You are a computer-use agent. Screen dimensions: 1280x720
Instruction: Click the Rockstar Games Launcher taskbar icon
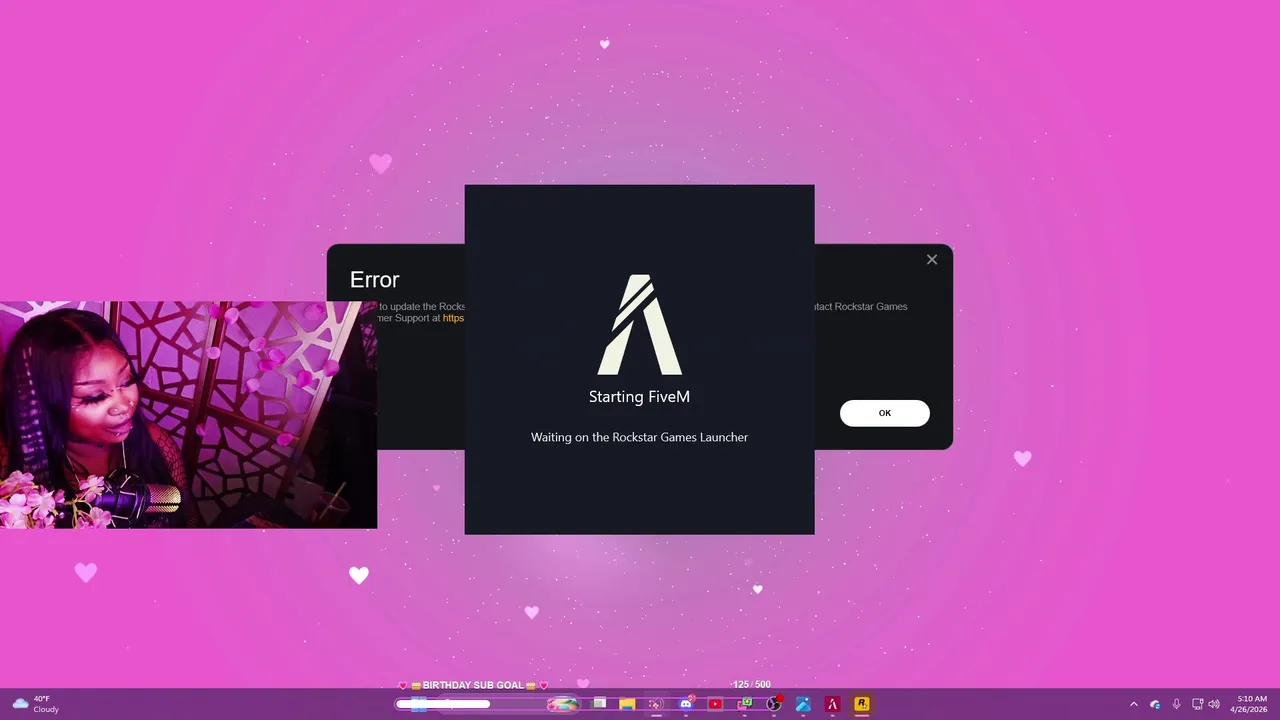(x=861, y=704)
